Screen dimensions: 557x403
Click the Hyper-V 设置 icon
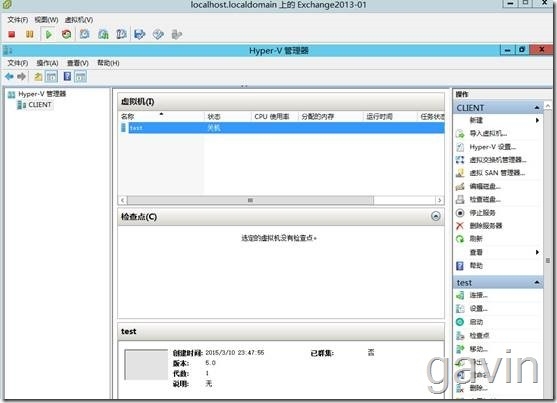coord(460,147)
